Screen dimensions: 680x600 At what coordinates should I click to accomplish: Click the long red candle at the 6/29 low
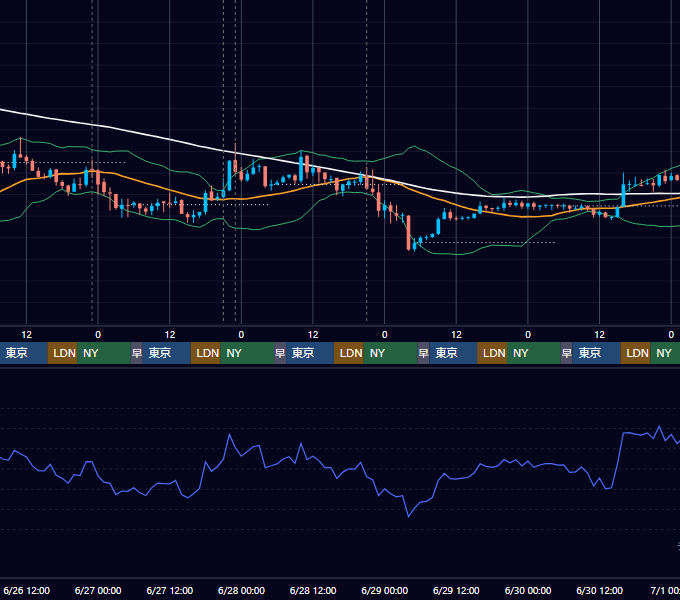pyautogui.click(x=409, y=233)
